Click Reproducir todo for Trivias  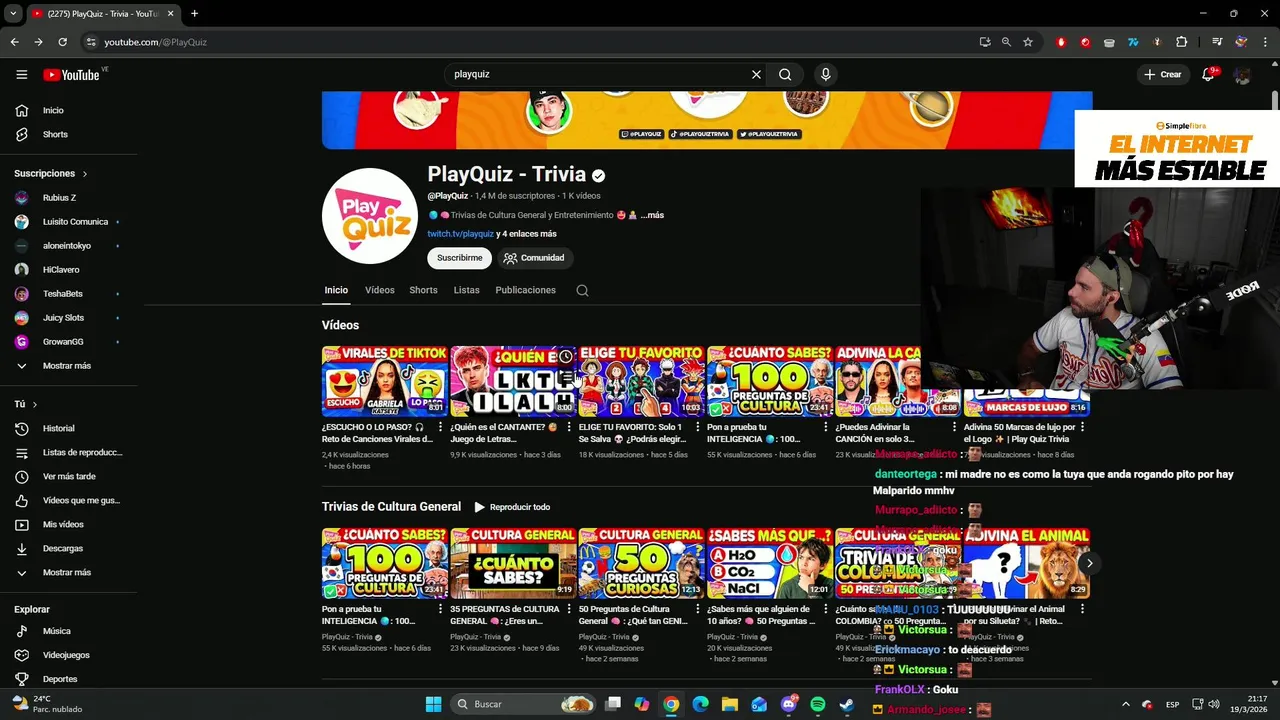pyautogui.click(x=512, y=507)
